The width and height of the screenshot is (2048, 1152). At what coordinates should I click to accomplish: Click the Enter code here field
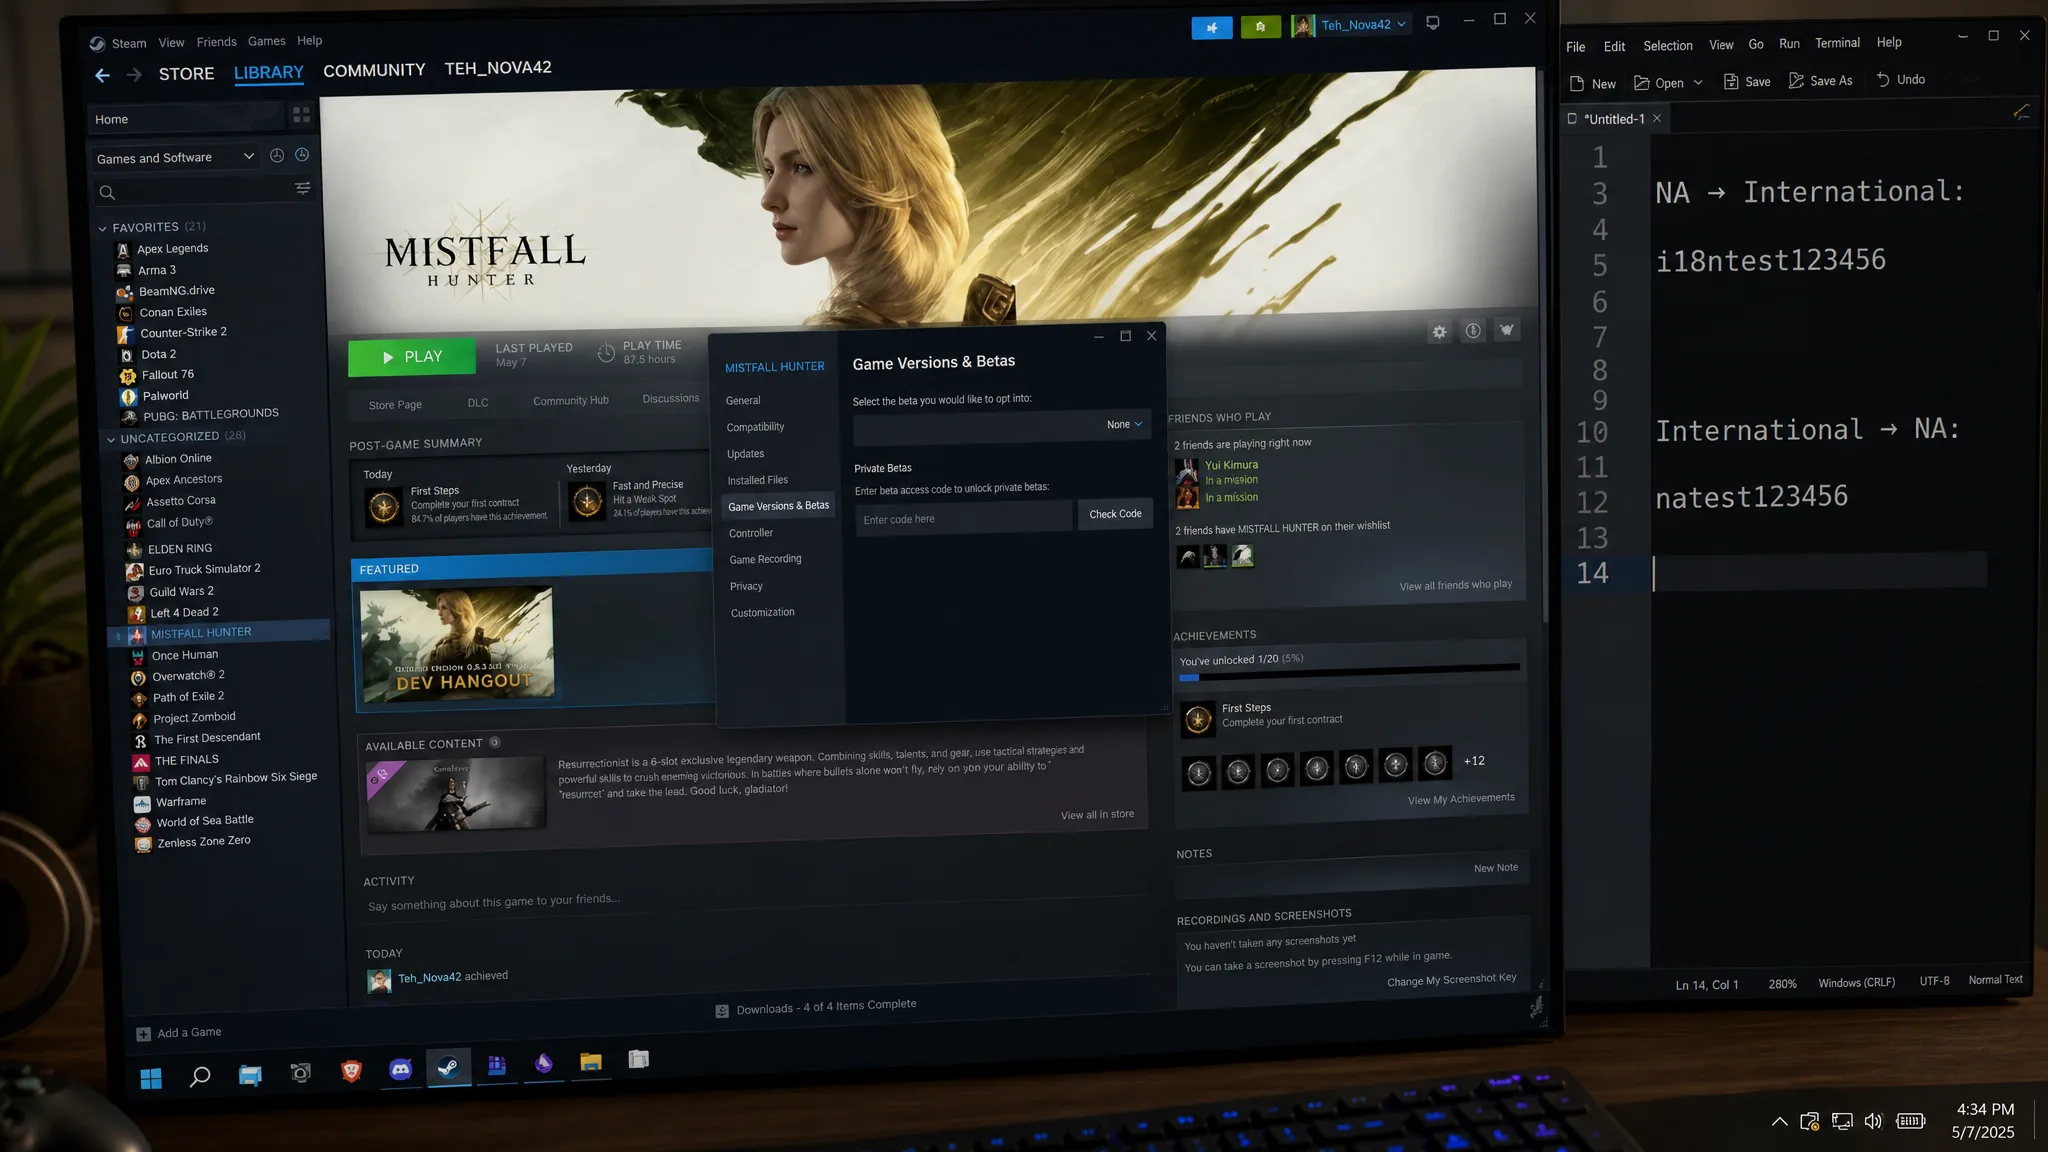pos(963,518)
